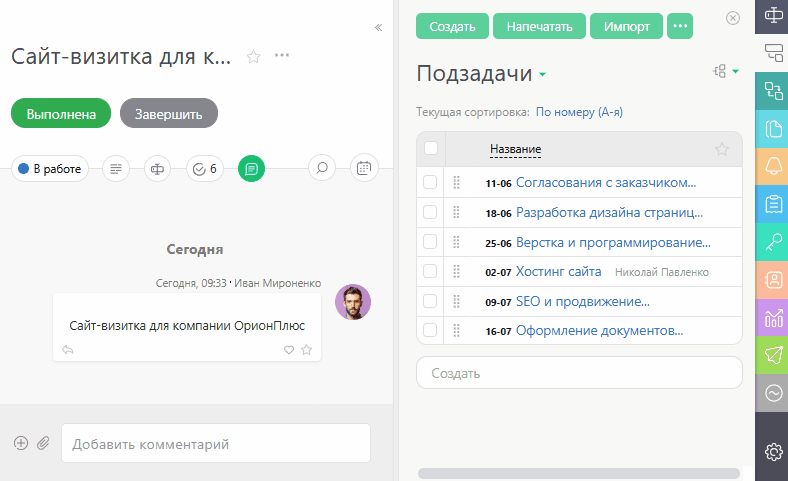Image resolution: width=788 pixels, height=481 pixels.
Task: Open the Оформление документов subtask link
Action: 600,331
